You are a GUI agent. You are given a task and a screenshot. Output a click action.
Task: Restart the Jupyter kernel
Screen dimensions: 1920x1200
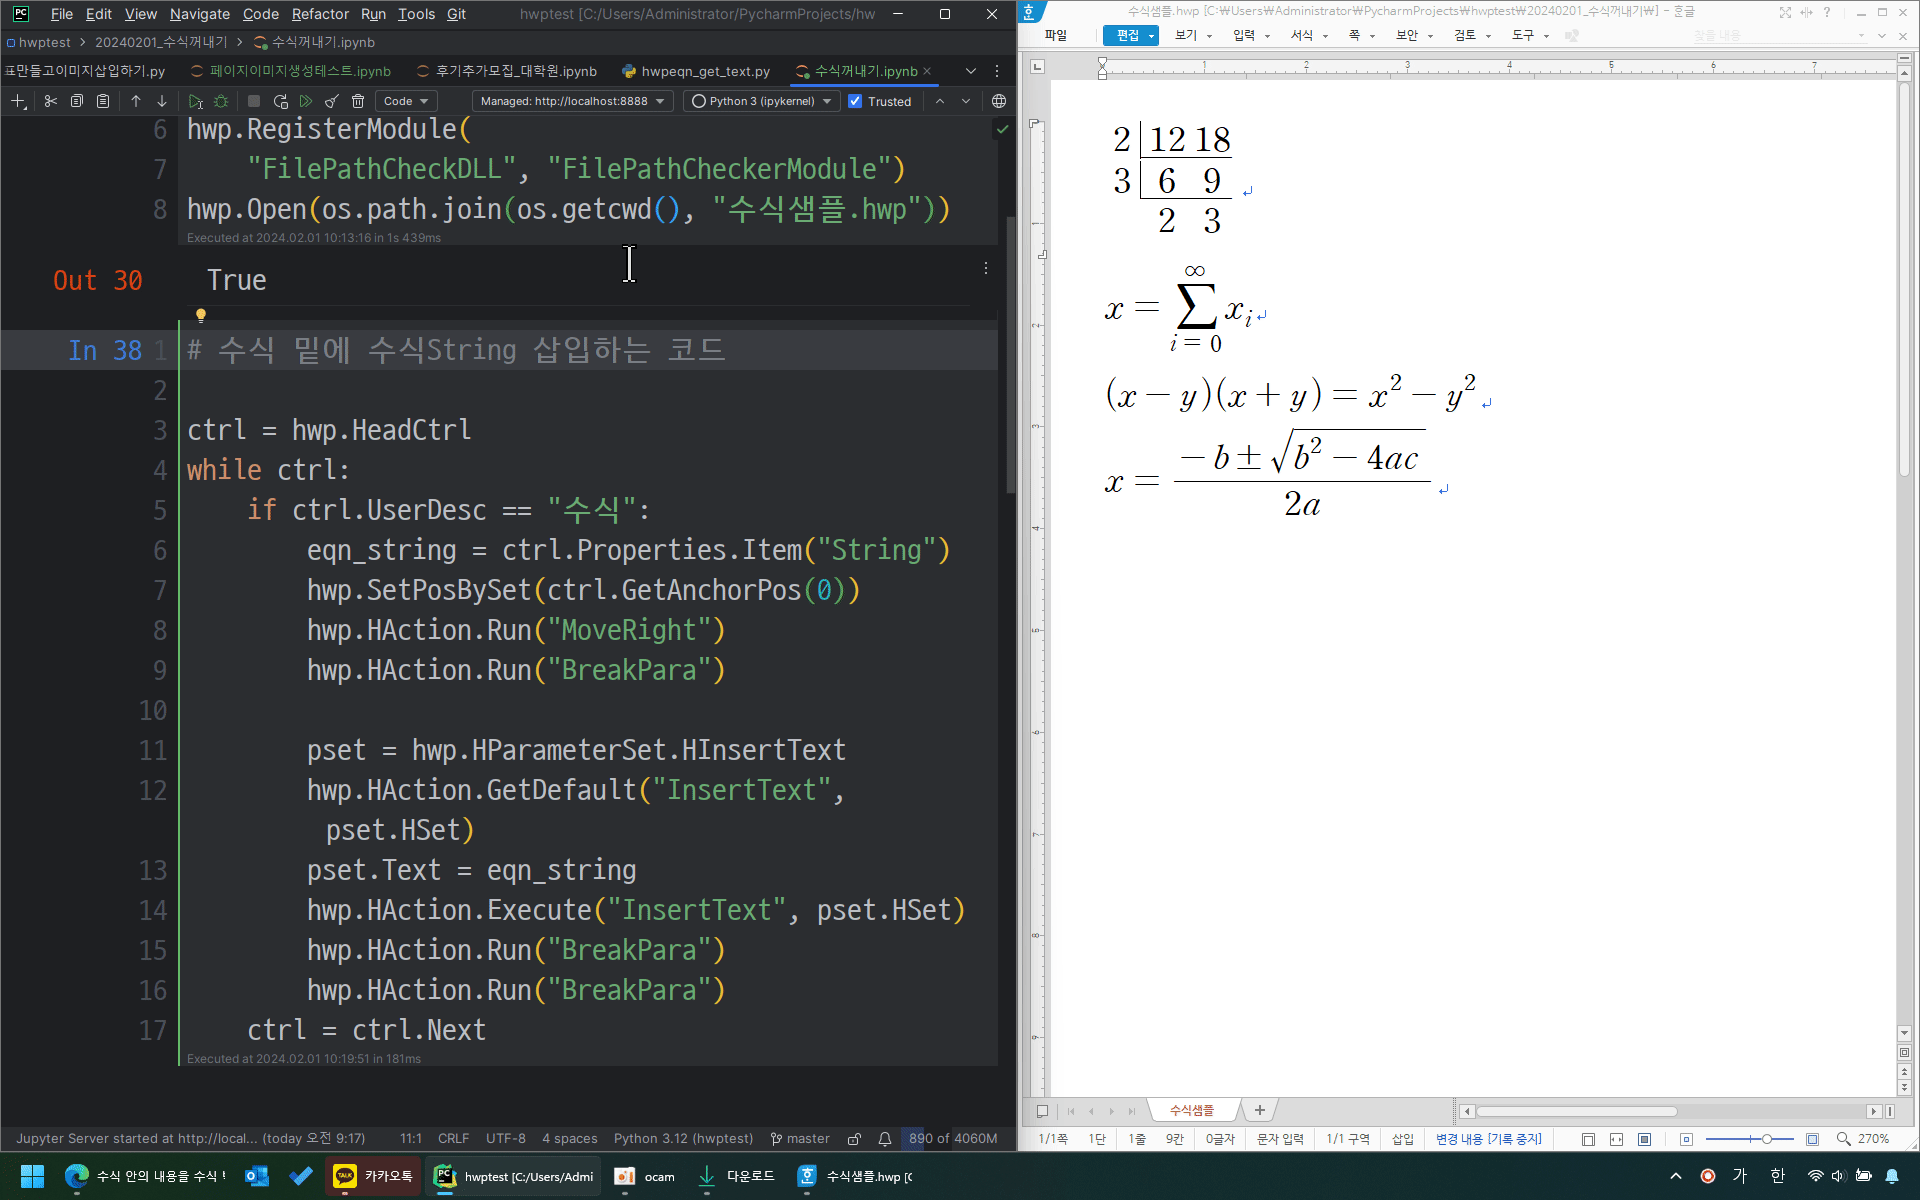pyautogui.click(x=280, y=101)
